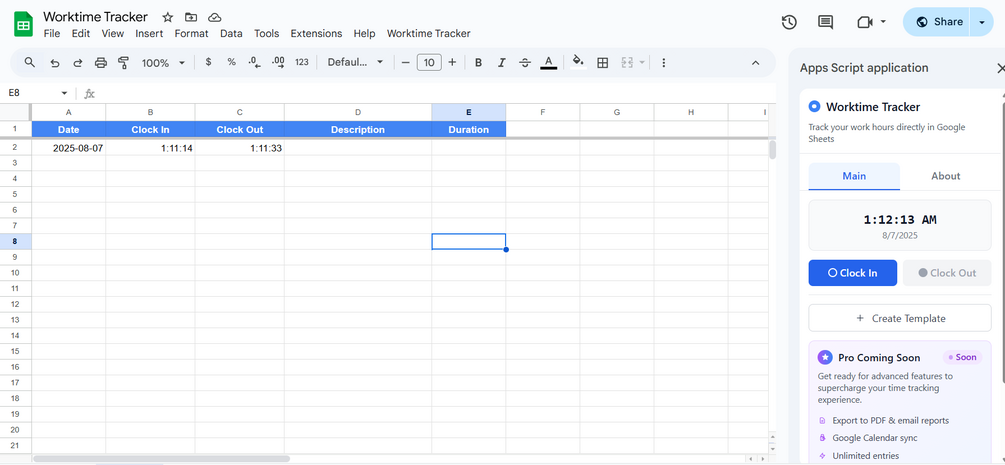Image resolution: width=1005 pixels, height=465 pixels.
Task: Open the View menu
Action: click(113, 33)
